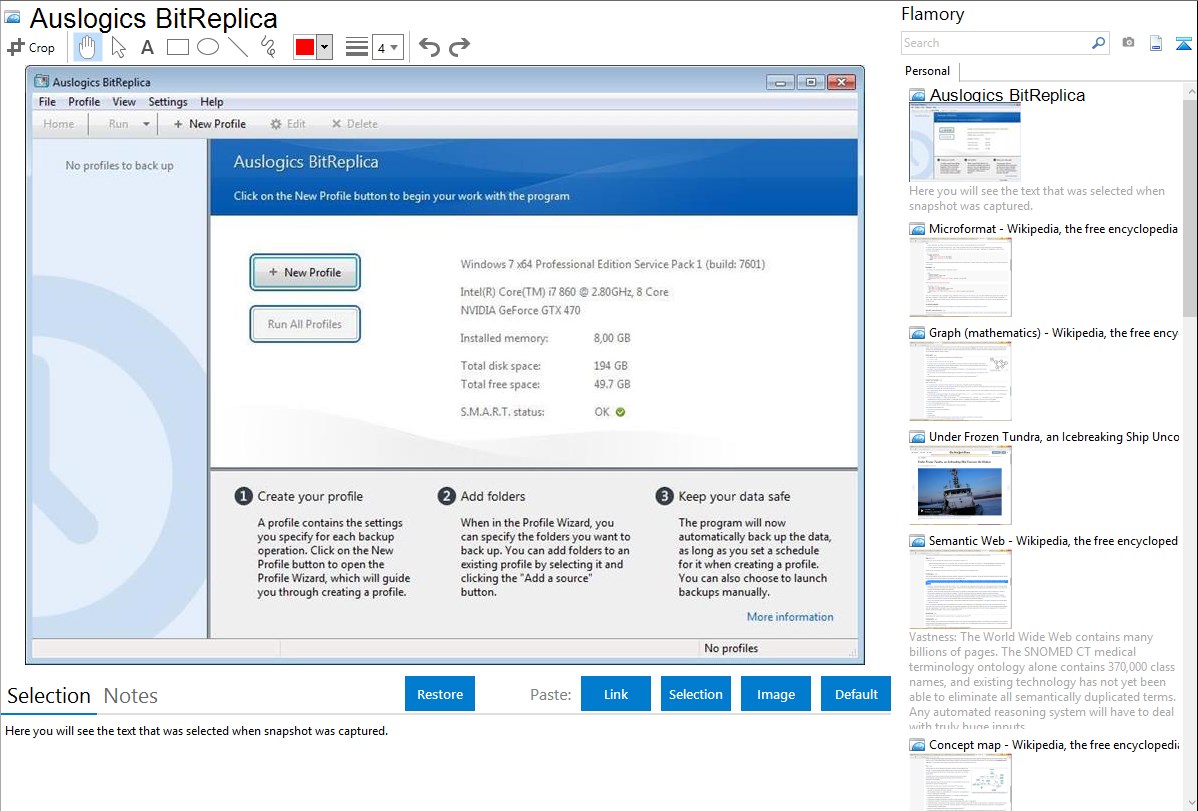The width and height of the screenshot is (1198, 811).
Task: Undo the last annotation
Action: coord(429,47)
